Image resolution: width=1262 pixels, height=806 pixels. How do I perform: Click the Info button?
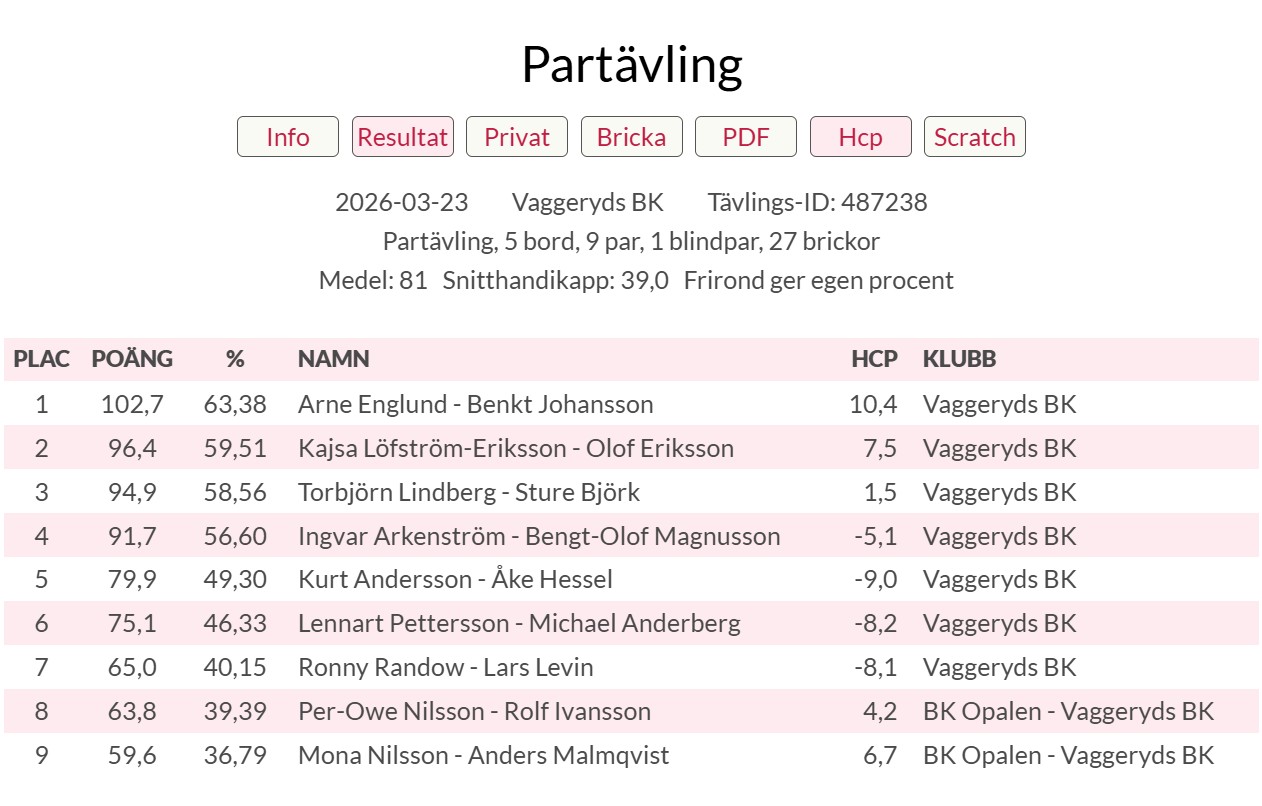[x=288, y=137]
